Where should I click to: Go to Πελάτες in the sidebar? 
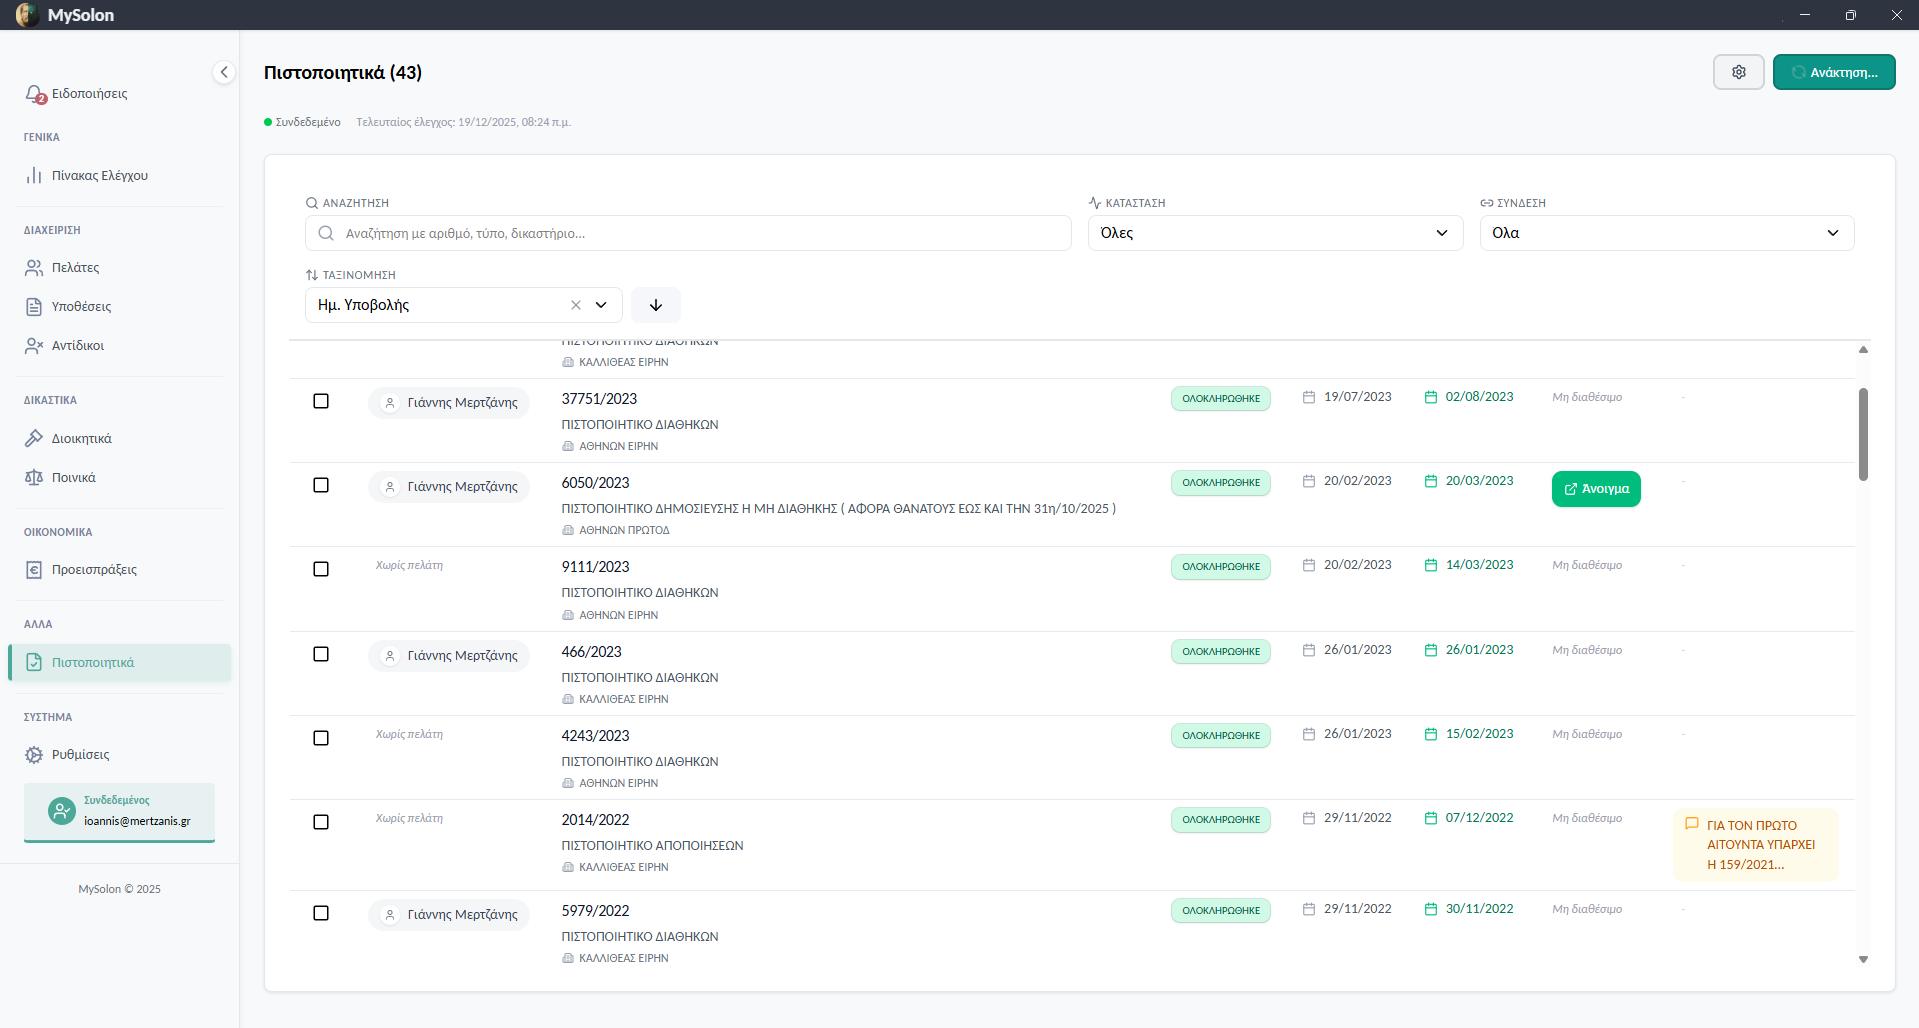click(x=75, y=268)
